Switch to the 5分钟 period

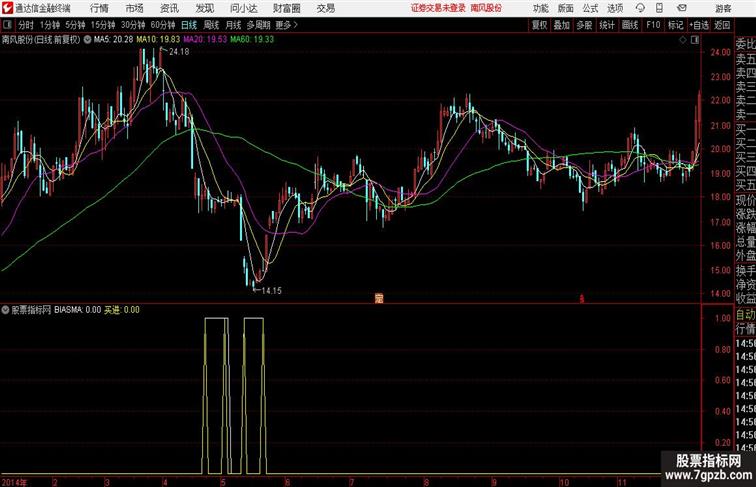(x=75, y=25)
